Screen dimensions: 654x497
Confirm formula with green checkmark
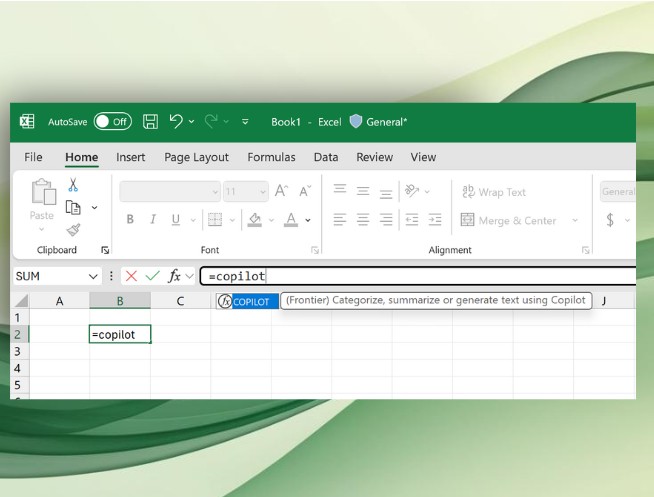click(x=153, y=276)
